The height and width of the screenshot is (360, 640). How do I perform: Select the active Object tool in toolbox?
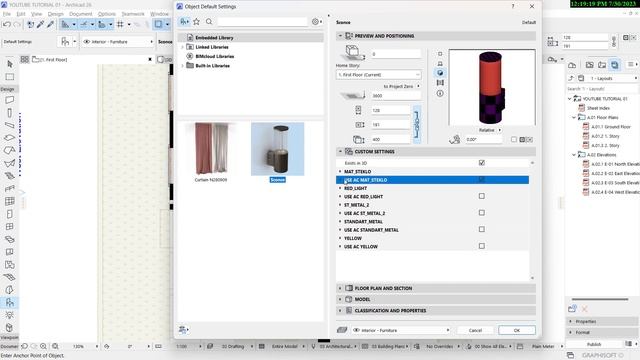(10, 302)
